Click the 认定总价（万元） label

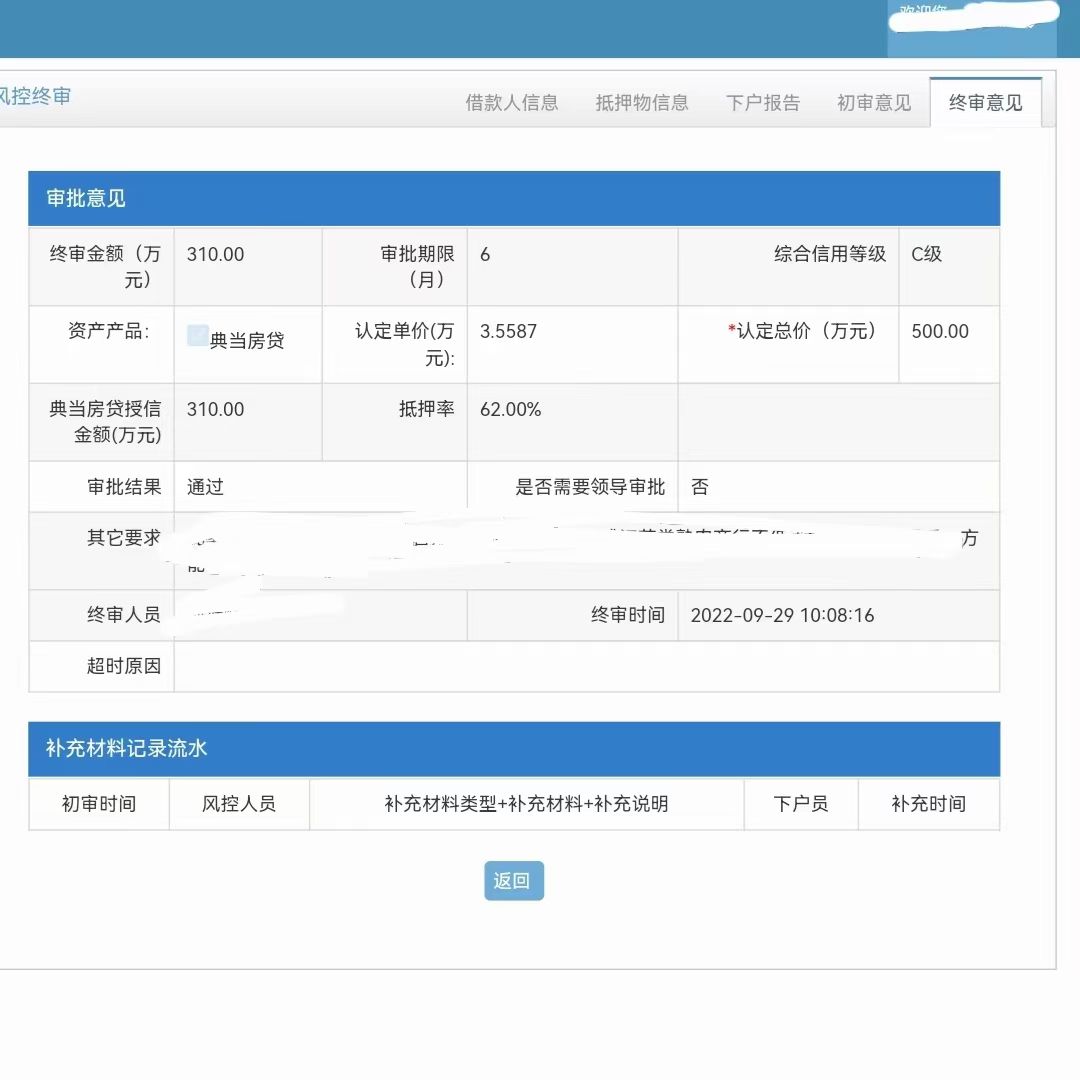(802, 331)
